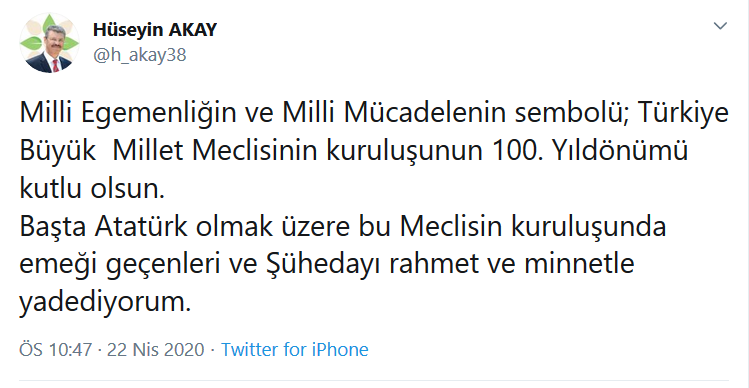Screen dimensions: 749x388
Task: Click the @h_akay38 handle
Action: [139, 55]
